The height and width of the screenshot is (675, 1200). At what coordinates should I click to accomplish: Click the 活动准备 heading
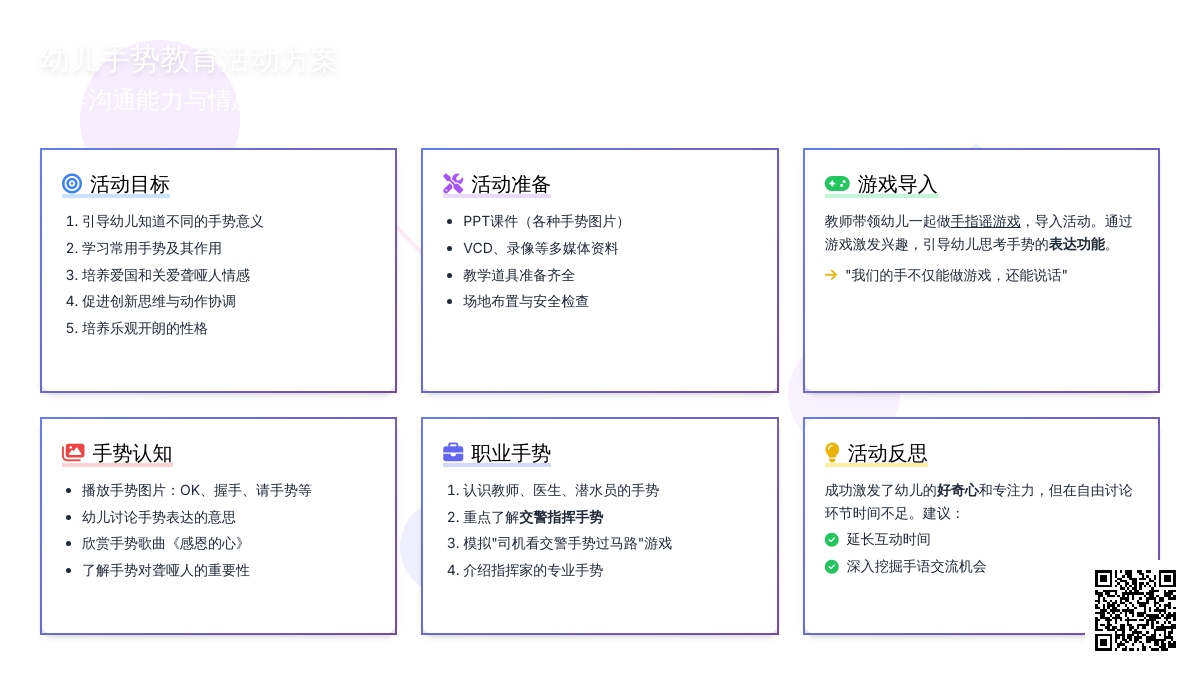click(x=511, y=185)
